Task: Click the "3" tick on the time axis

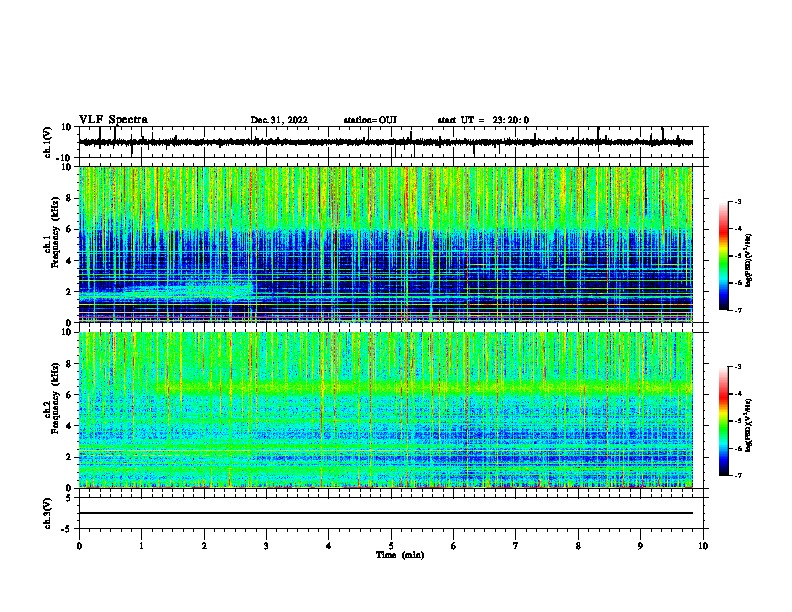Action: pyautogui.click(x=266, y=546)
